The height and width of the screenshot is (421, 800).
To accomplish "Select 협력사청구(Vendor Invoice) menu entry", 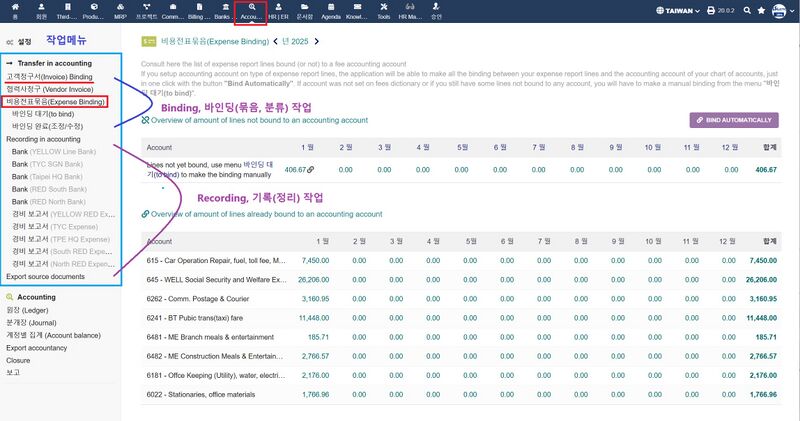I will pos(49,89).
